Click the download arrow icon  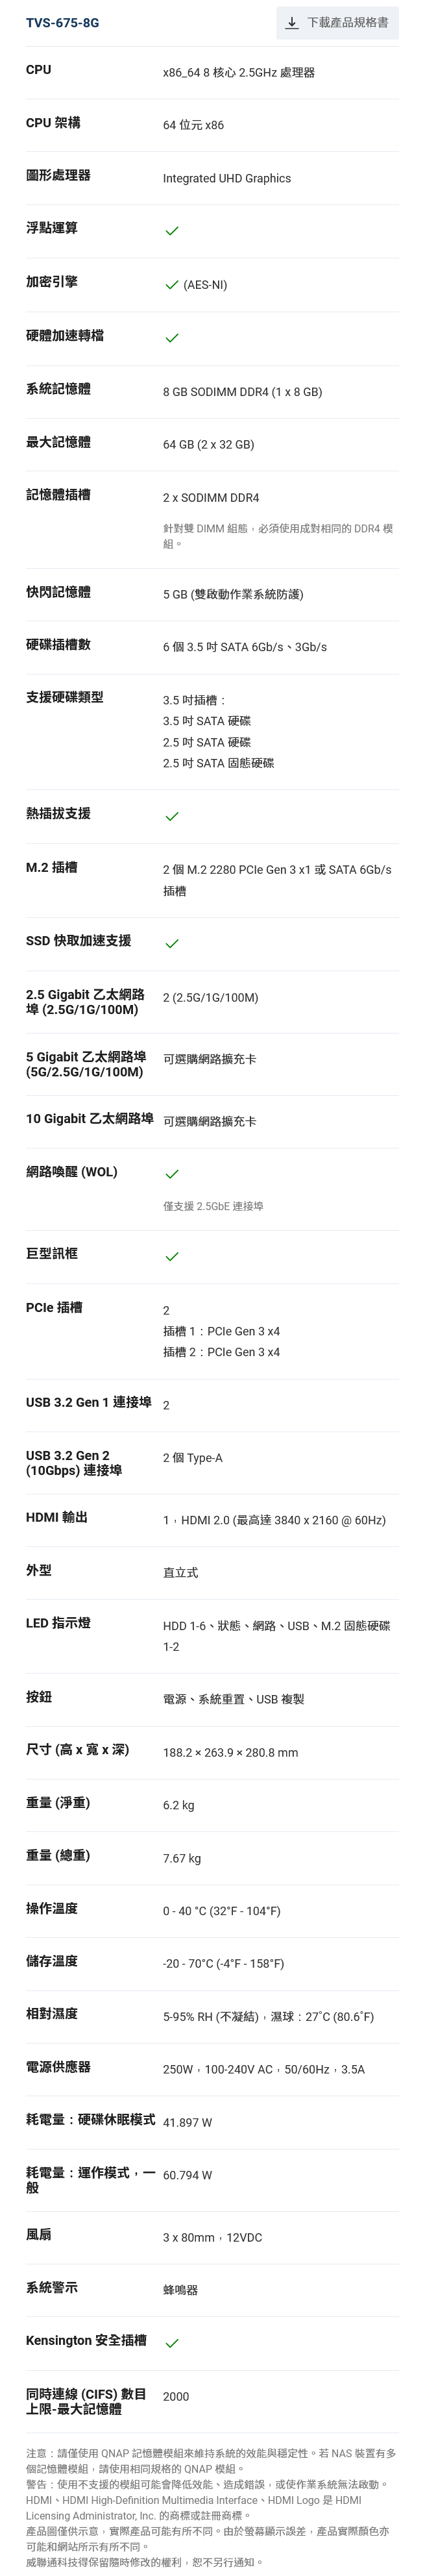pyautogui.click(x=291, y=23)
